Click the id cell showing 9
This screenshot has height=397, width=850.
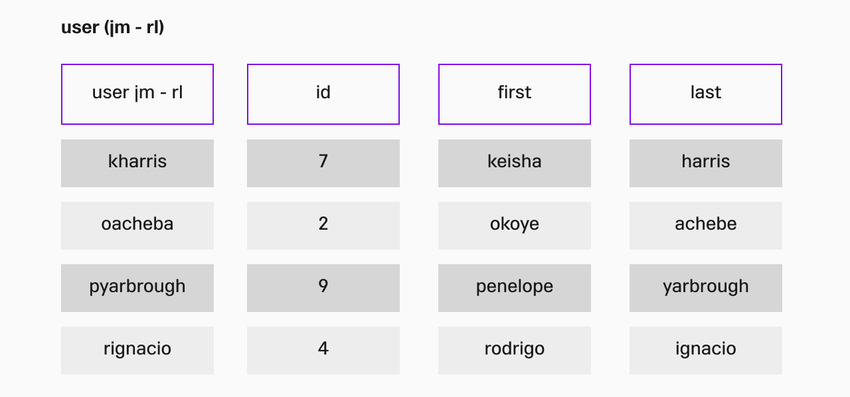pyautogui.click(x=323, y=288)
